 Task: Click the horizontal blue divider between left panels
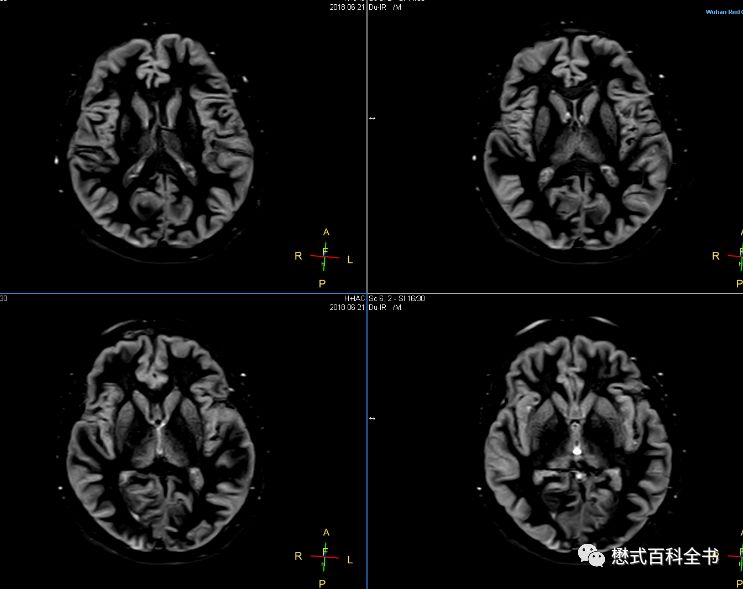180,294
